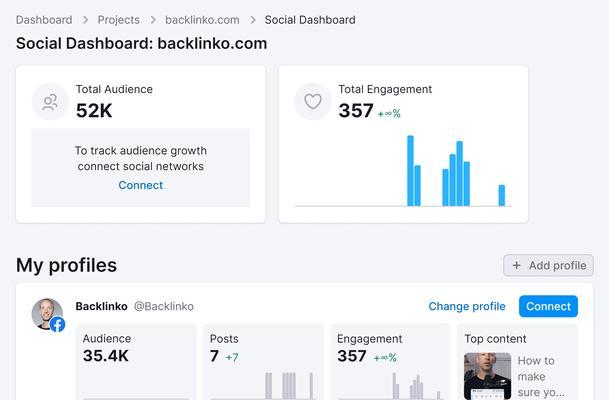Viewport: 609px width, 400px height.
Task: Click the Posts count of 7
Action: tap(214, 356)
